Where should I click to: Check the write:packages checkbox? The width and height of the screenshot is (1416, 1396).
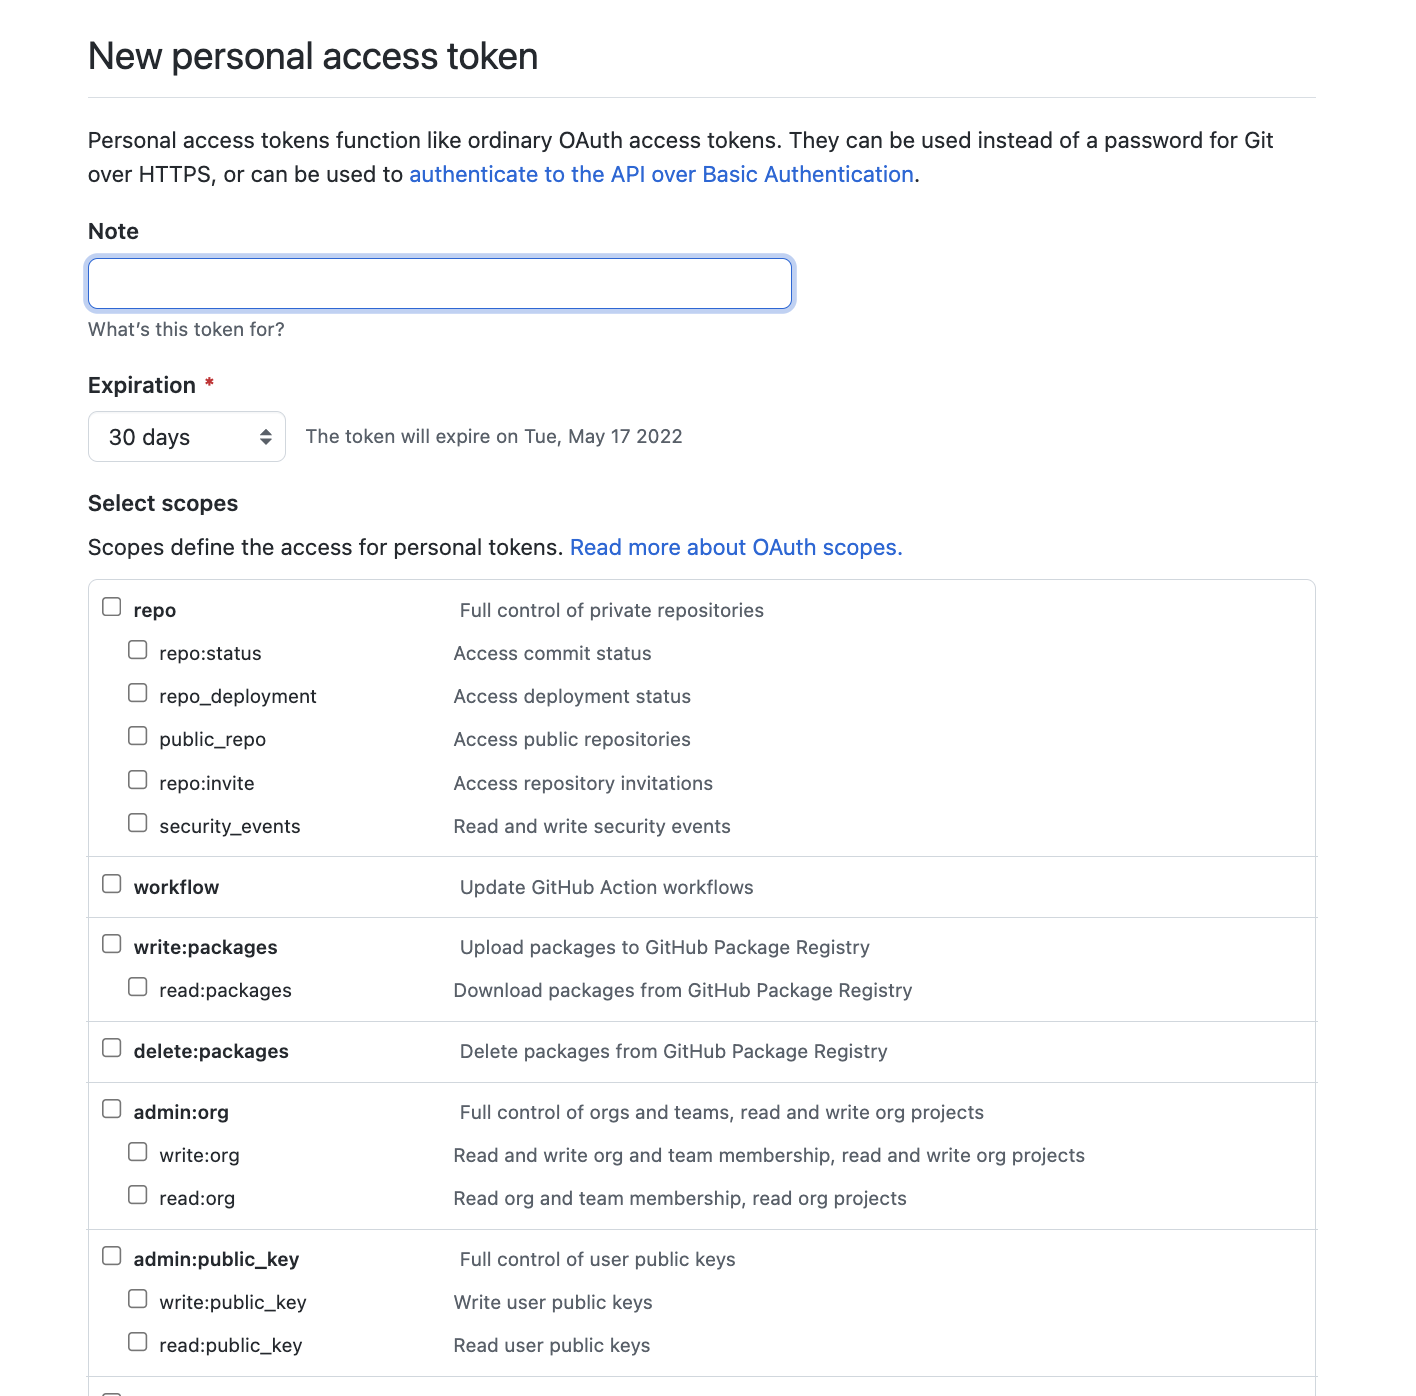coord(112,944)
